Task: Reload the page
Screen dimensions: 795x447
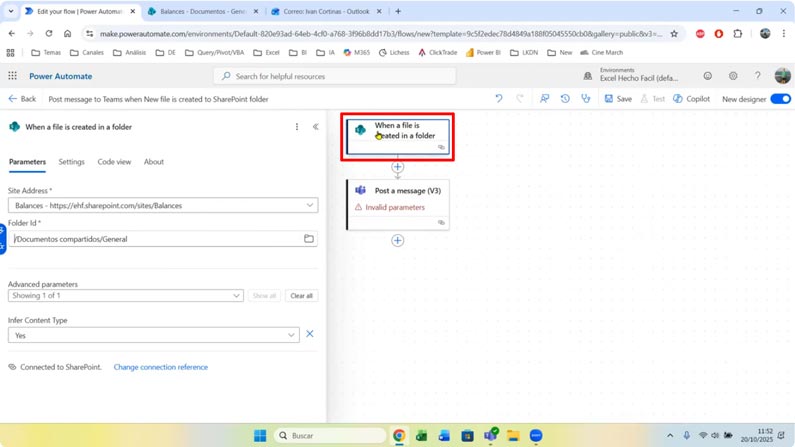Action: tap(49, 33)
